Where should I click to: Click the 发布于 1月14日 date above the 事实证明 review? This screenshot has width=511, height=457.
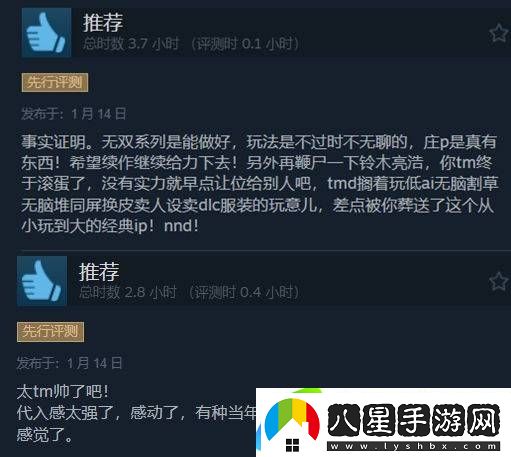pyautogui.click(x=74, y=114)
